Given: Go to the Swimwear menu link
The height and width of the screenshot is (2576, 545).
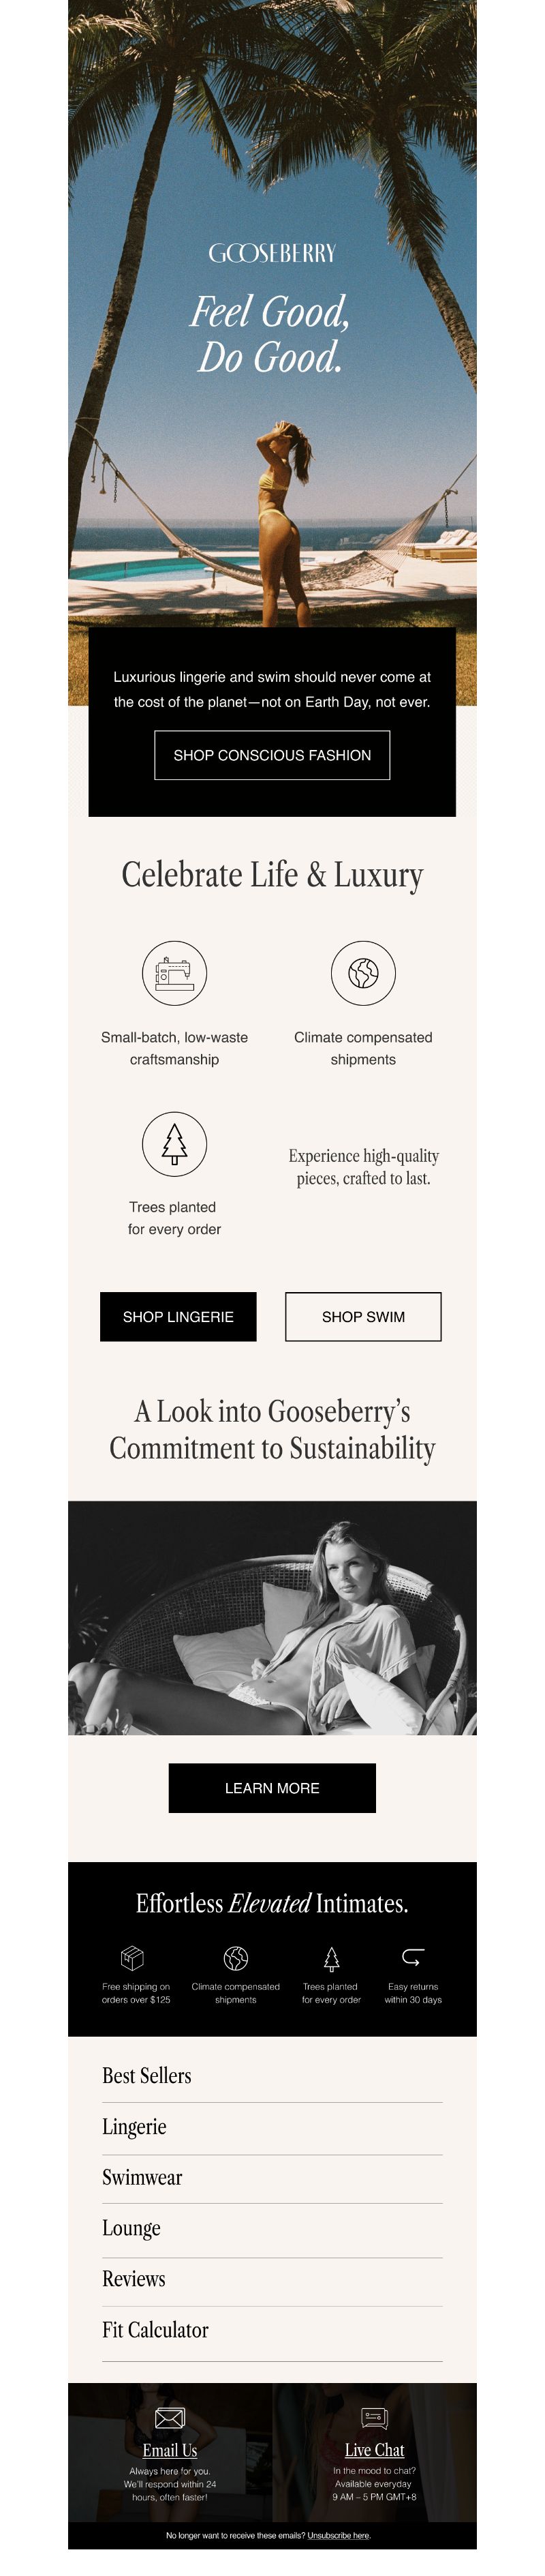Looking at the screenshot, I should 142,2177.
